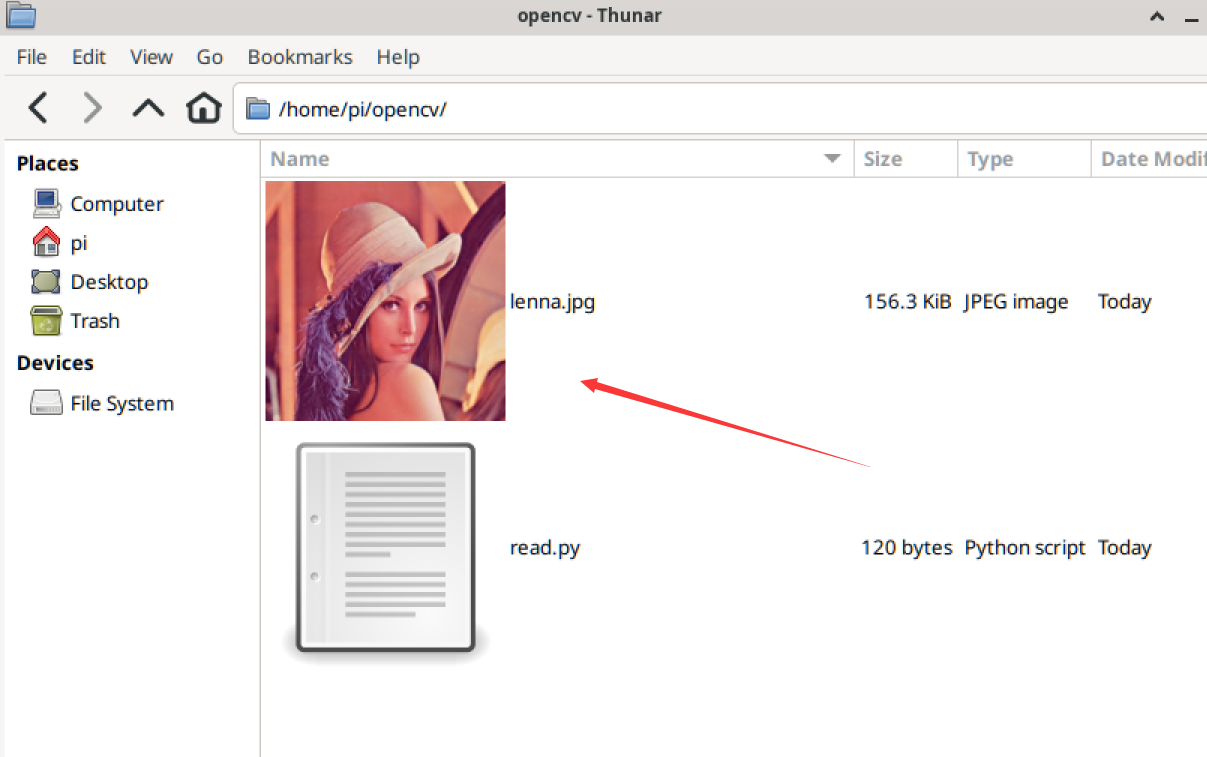Select the read.py document icon
The height and width of the screenshot is (757, 1207).
pyautogui.click(x=385, y=553)
